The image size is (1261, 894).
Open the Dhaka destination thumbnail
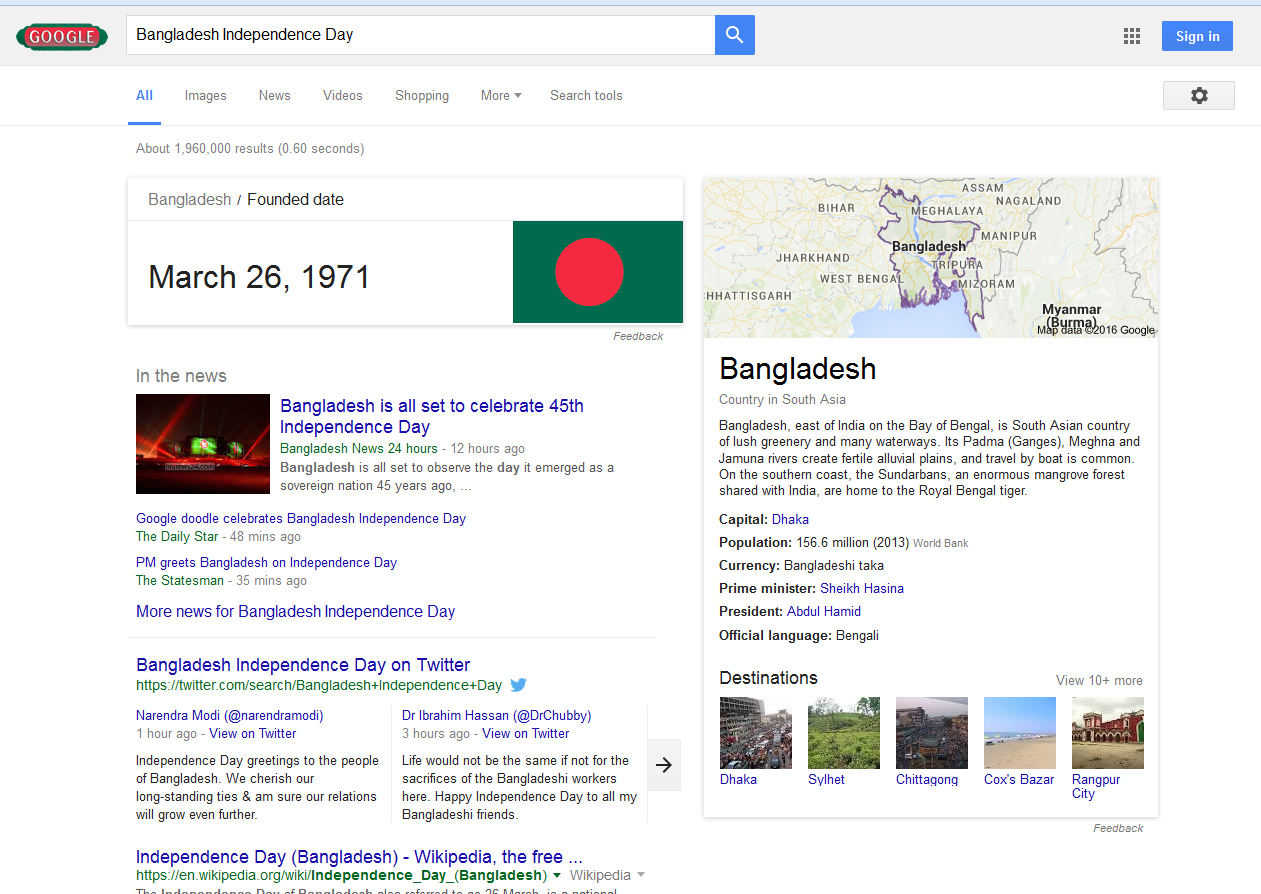755,733
